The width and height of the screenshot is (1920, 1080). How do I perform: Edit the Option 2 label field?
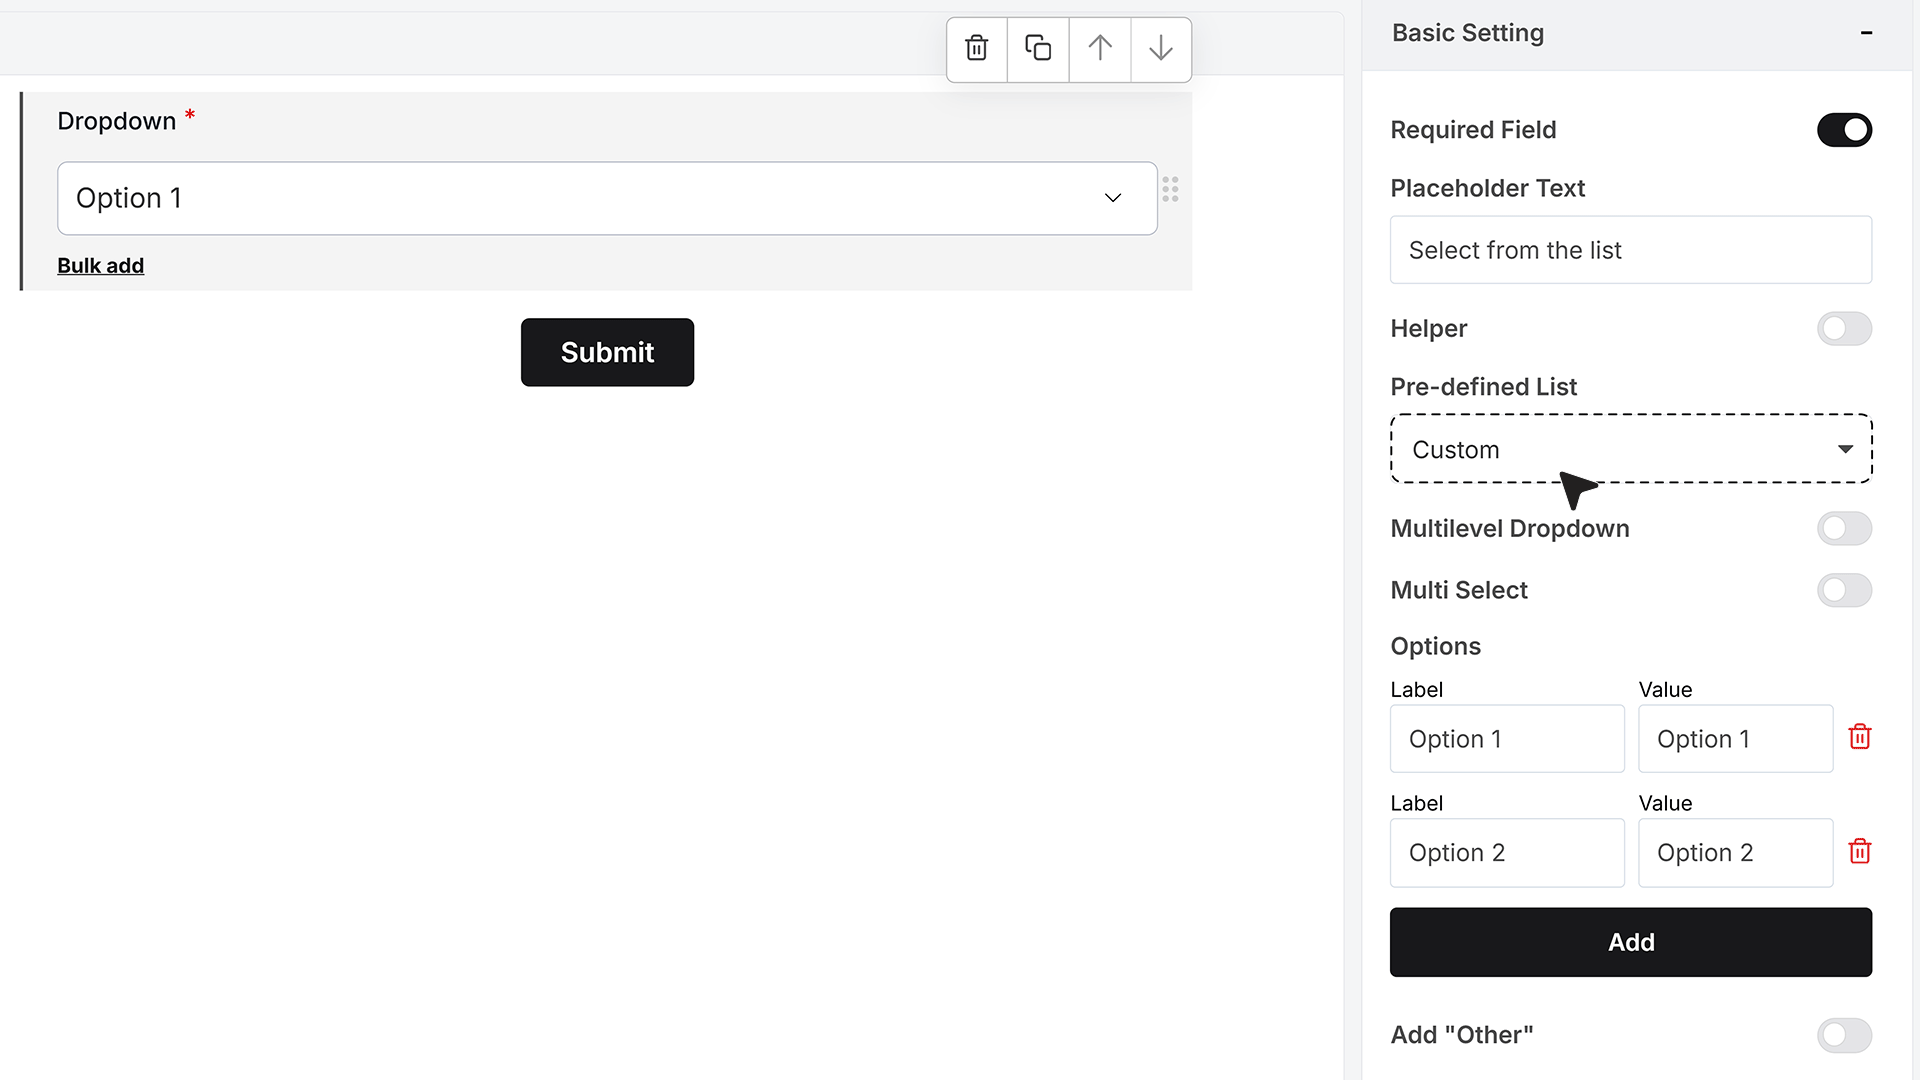click(1507, 853)
